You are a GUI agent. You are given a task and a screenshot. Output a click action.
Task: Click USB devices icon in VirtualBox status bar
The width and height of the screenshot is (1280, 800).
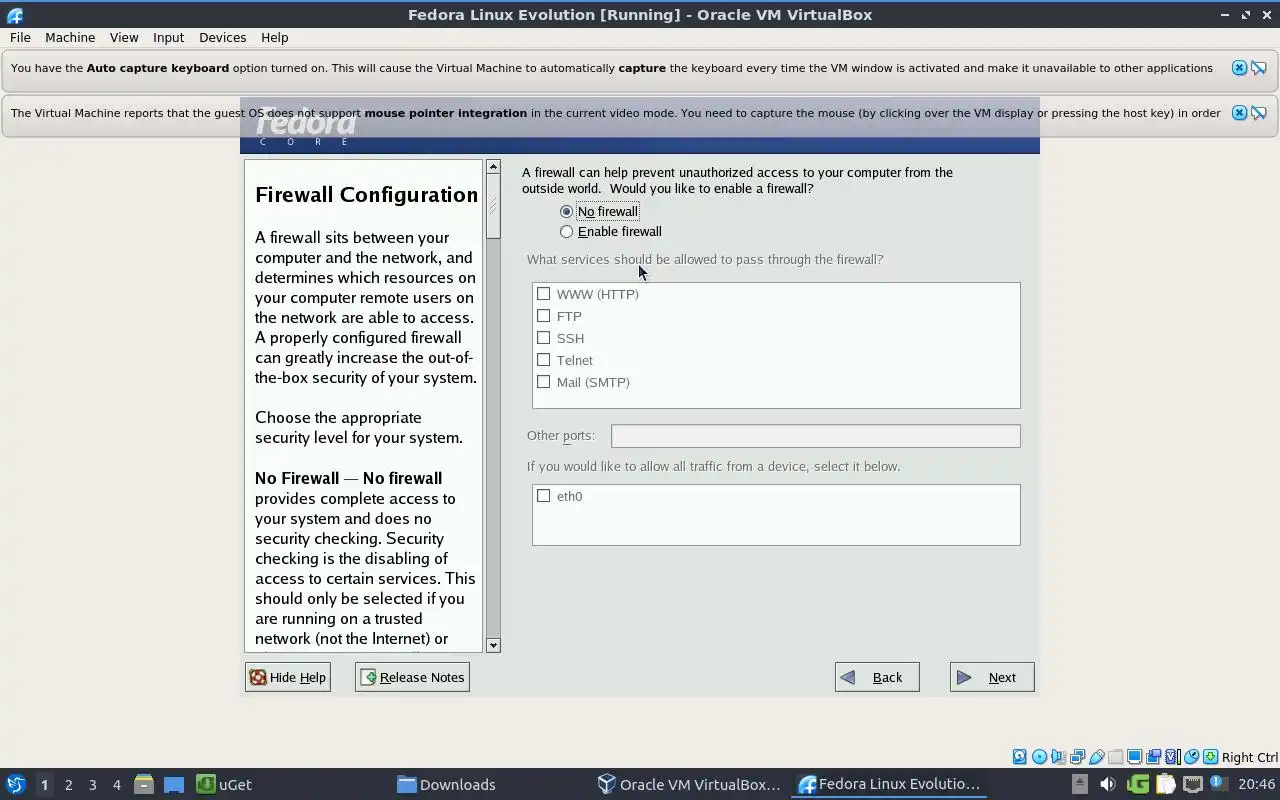tap(1097, 757)
